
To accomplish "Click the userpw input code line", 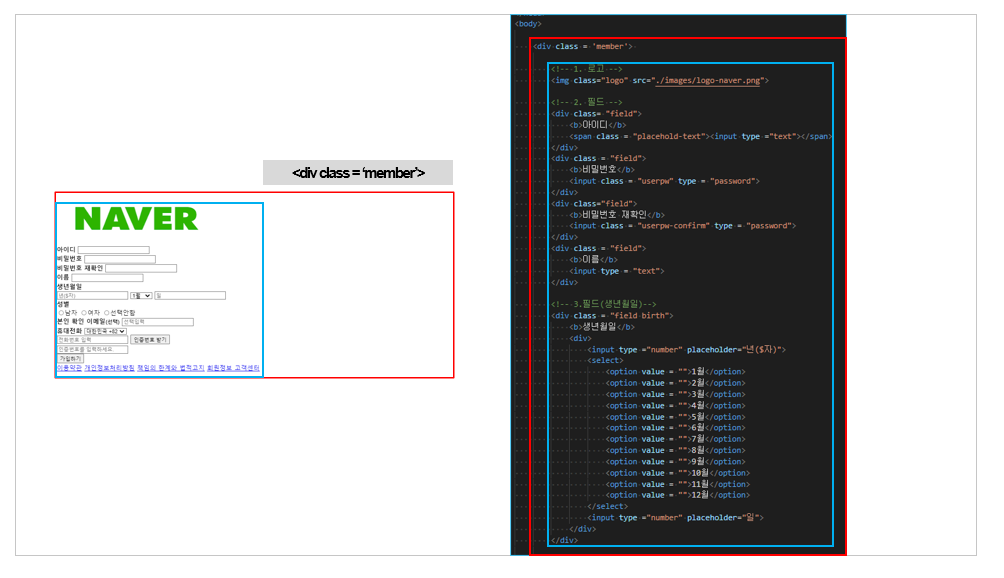I will pos(665,181).
